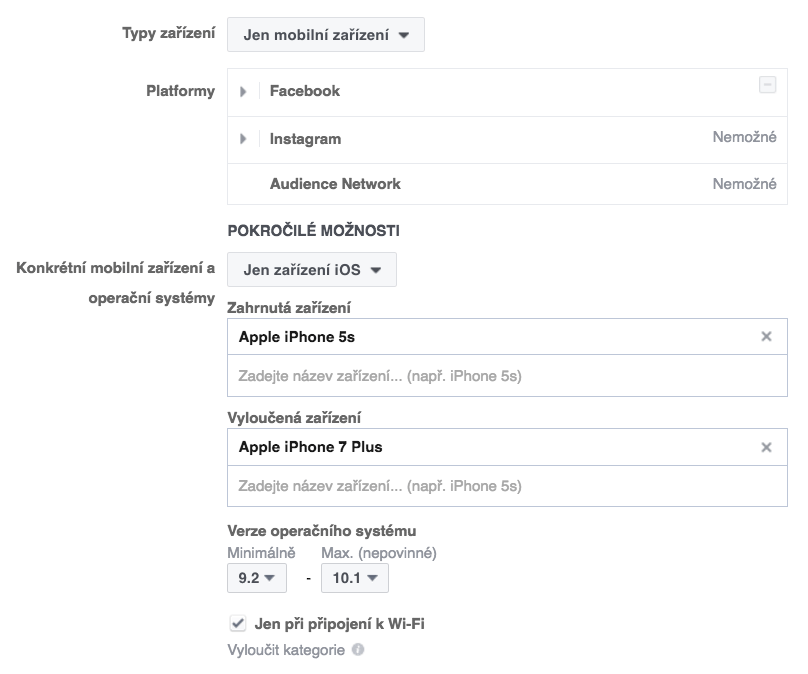
Task: Expand the Facebook platform row
Action: pos(243,92)
